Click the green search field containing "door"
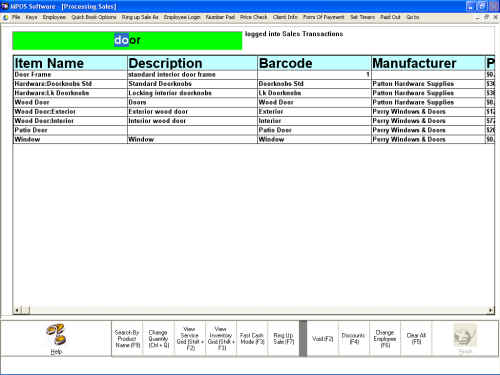This screenshot has width=500, height=375. pos(127,40)
